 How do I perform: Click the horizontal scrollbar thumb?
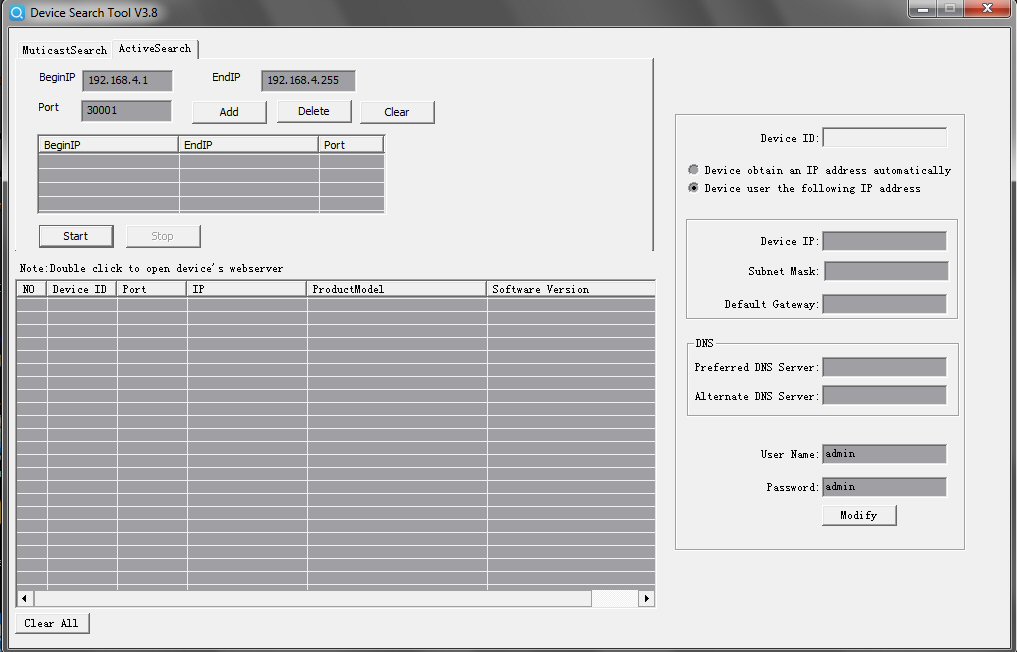coord(313,598)
